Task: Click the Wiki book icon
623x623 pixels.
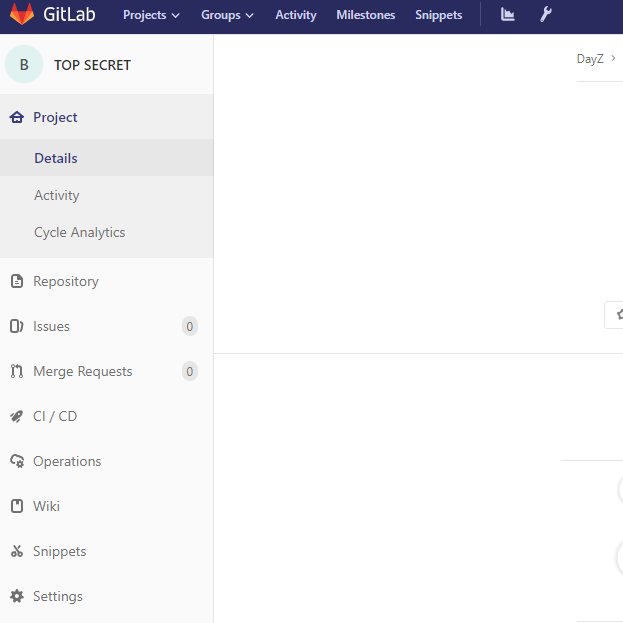Action: [x=17, y=506]
